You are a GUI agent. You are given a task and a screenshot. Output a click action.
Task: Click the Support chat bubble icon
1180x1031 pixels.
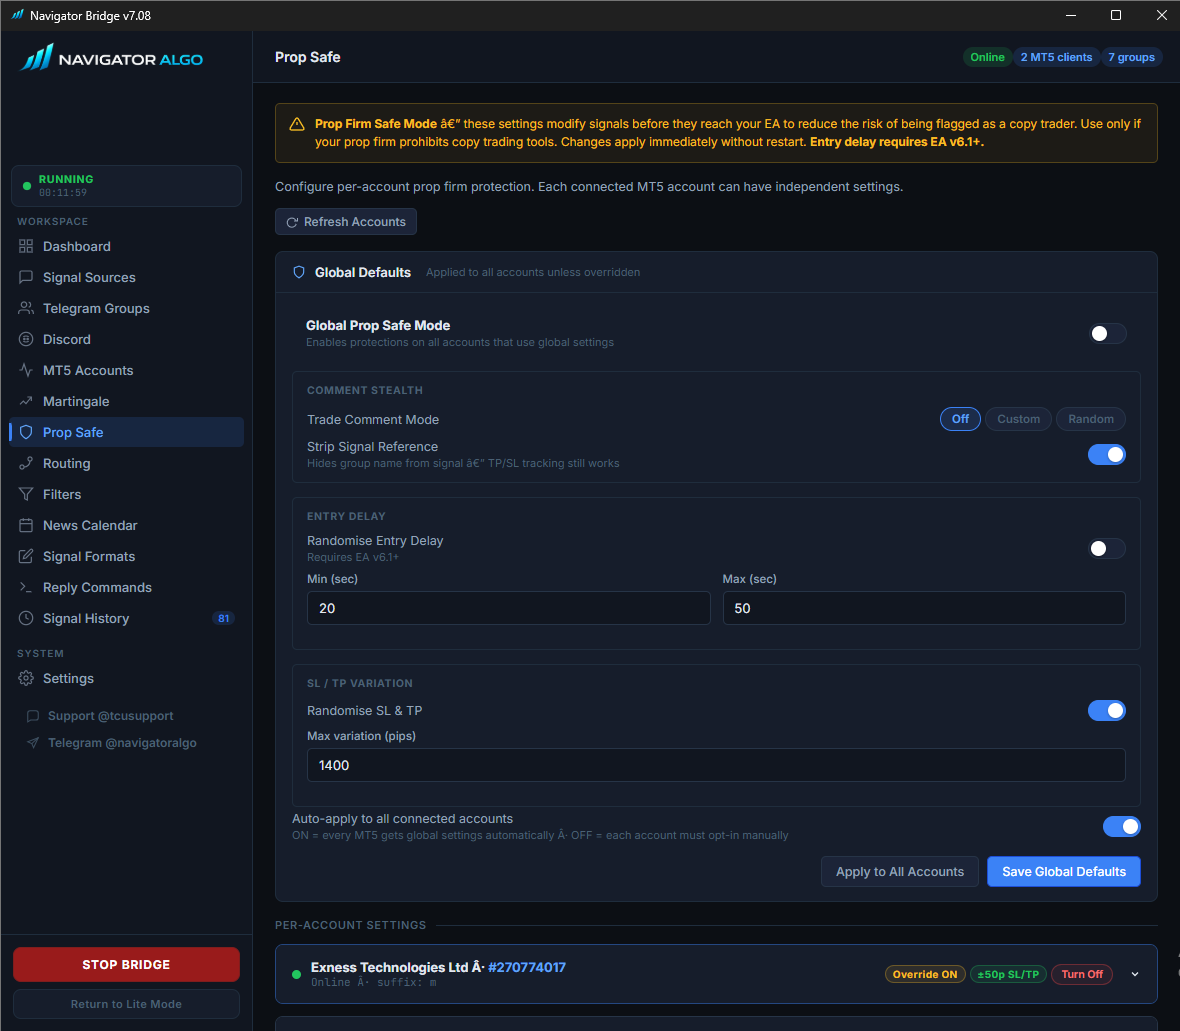click(32, 716)
